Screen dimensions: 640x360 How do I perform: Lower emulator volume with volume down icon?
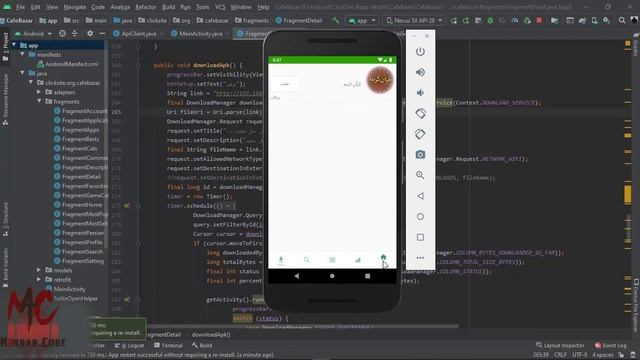tap(420, 93)
